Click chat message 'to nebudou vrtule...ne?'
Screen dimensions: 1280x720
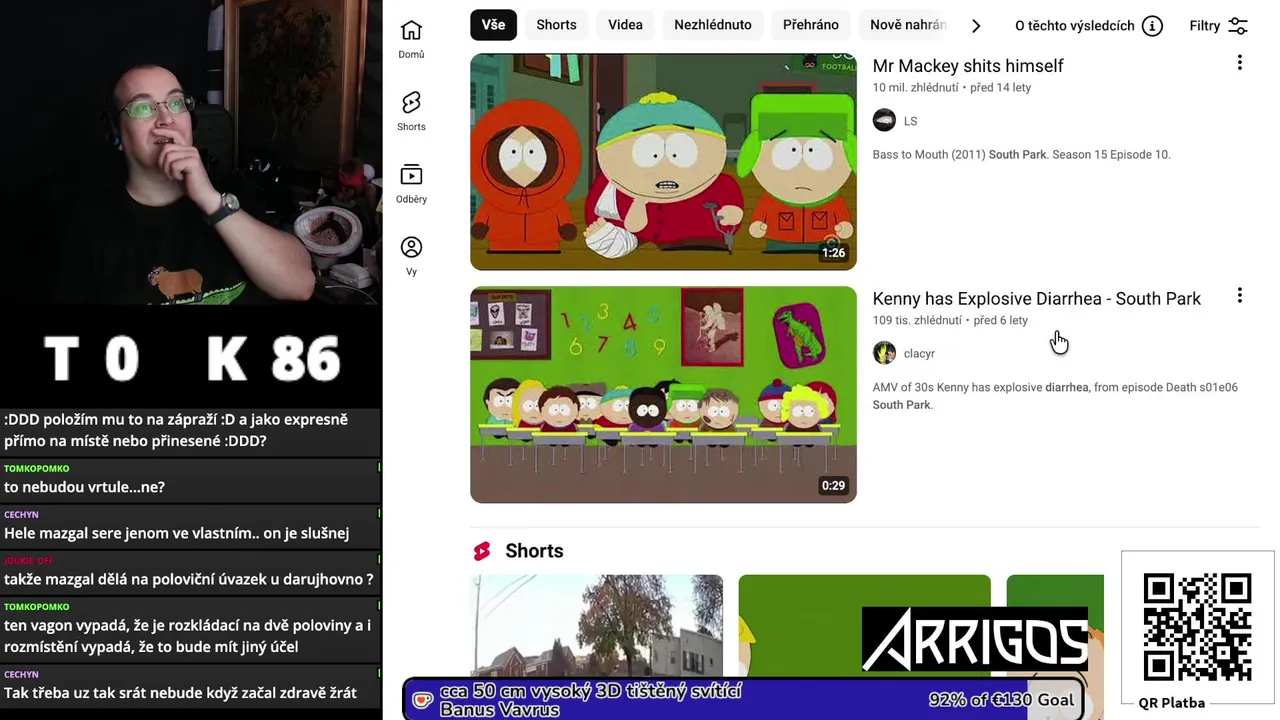point(190,479)
